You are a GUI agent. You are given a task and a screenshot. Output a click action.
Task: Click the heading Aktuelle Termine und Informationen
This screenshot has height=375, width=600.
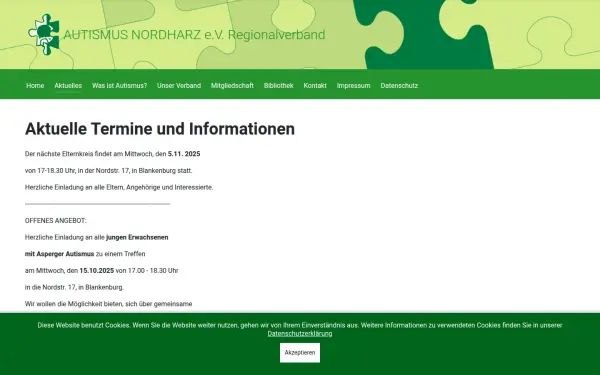[160, 129]
